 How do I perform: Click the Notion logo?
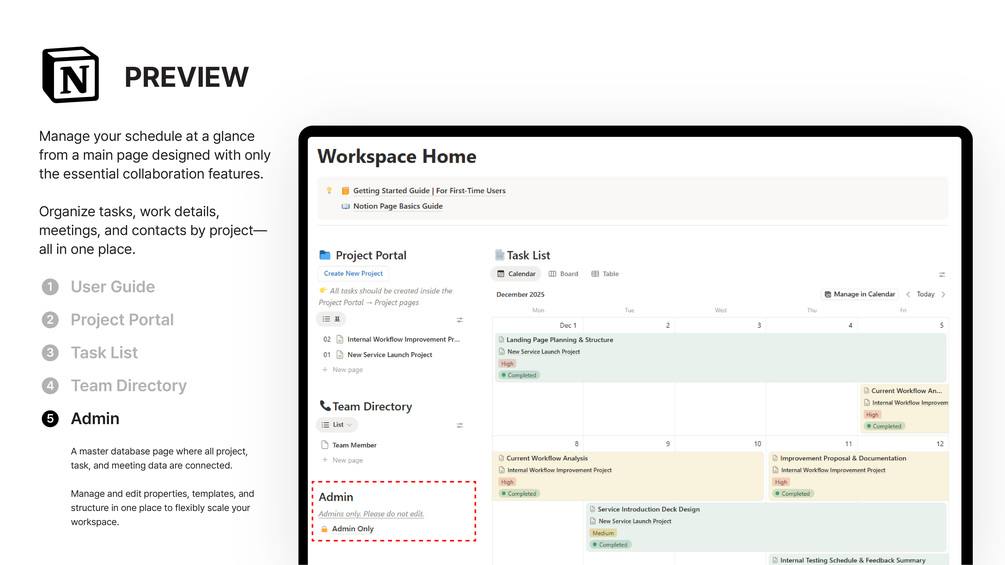coord(71,74)
